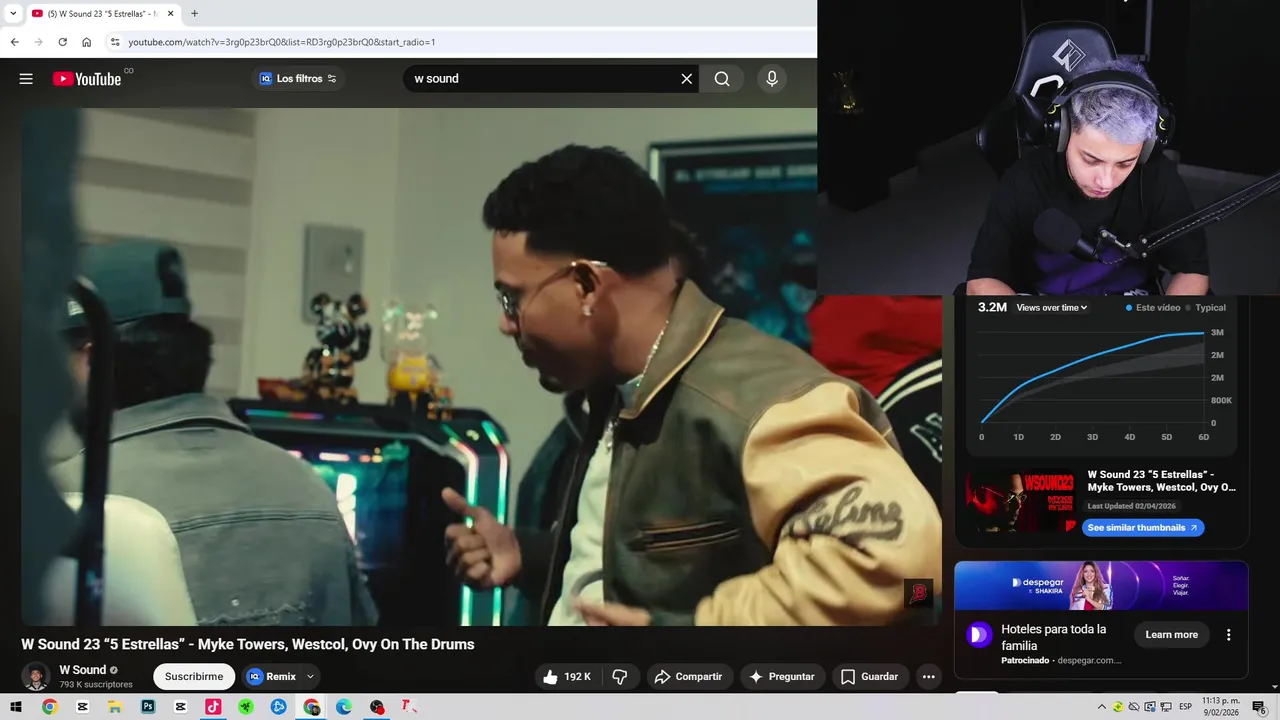The height and width of the screenshot is (720, 1280).
Task: Open the notification center with 6 alerts
Action: [1259, 707]
